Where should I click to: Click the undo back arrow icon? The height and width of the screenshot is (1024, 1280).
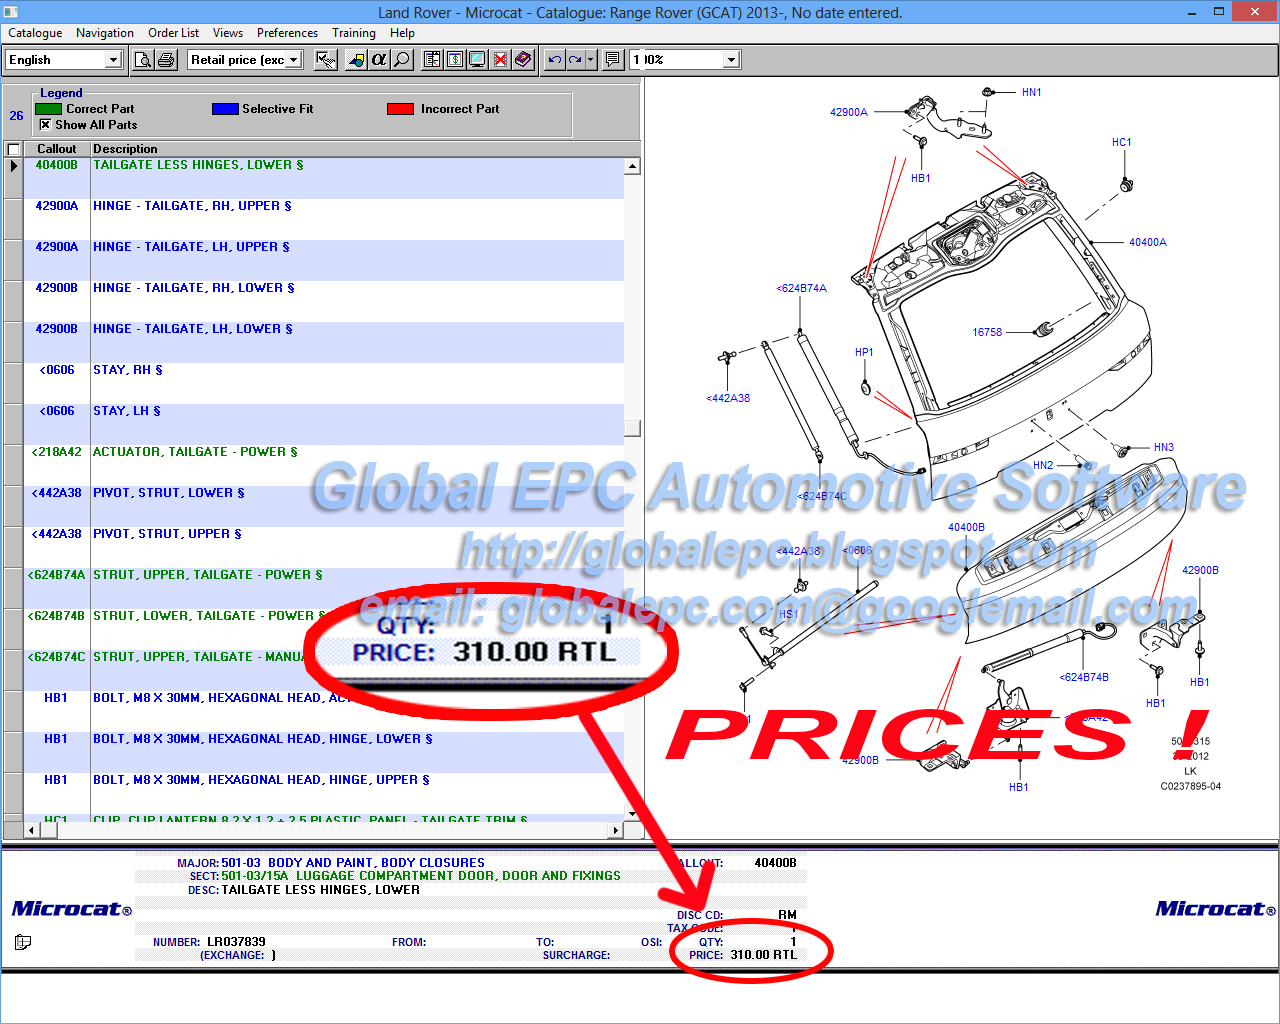pos(555,60)
